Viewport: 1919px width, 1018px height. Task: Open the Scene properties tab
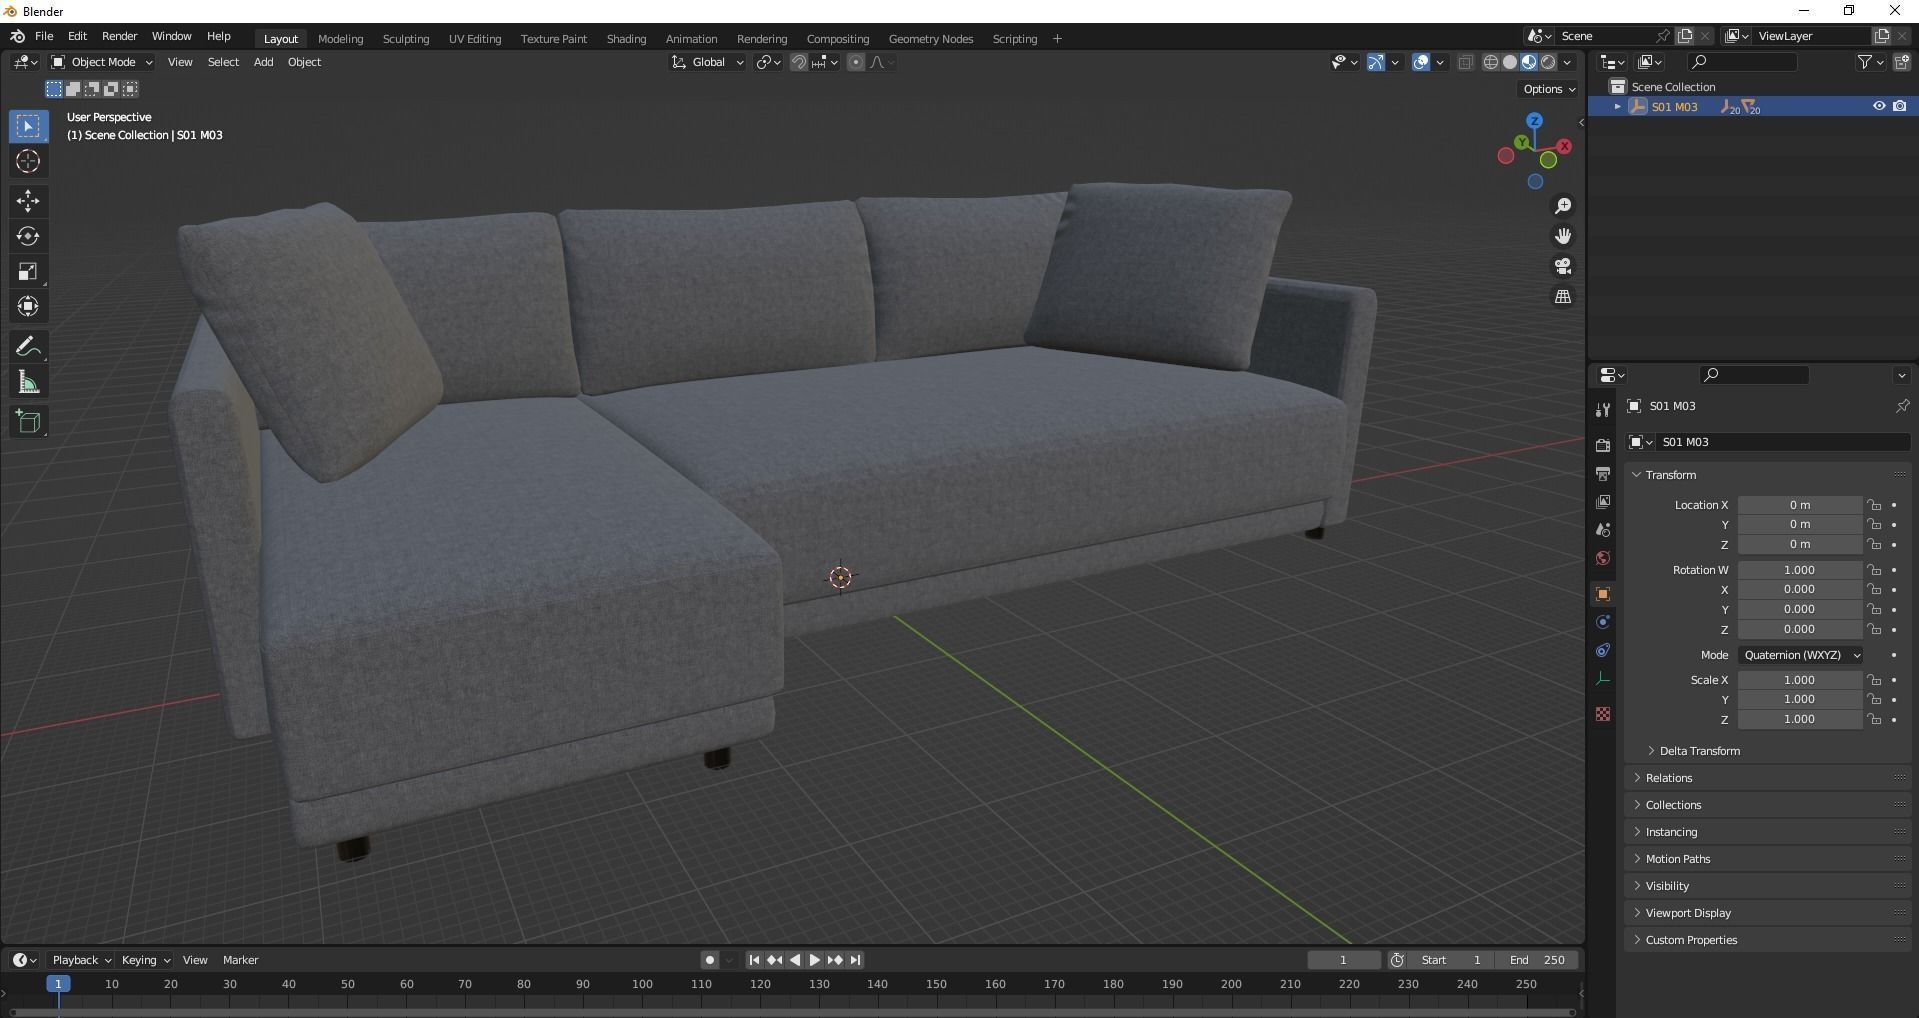[x=1603, y=529]
